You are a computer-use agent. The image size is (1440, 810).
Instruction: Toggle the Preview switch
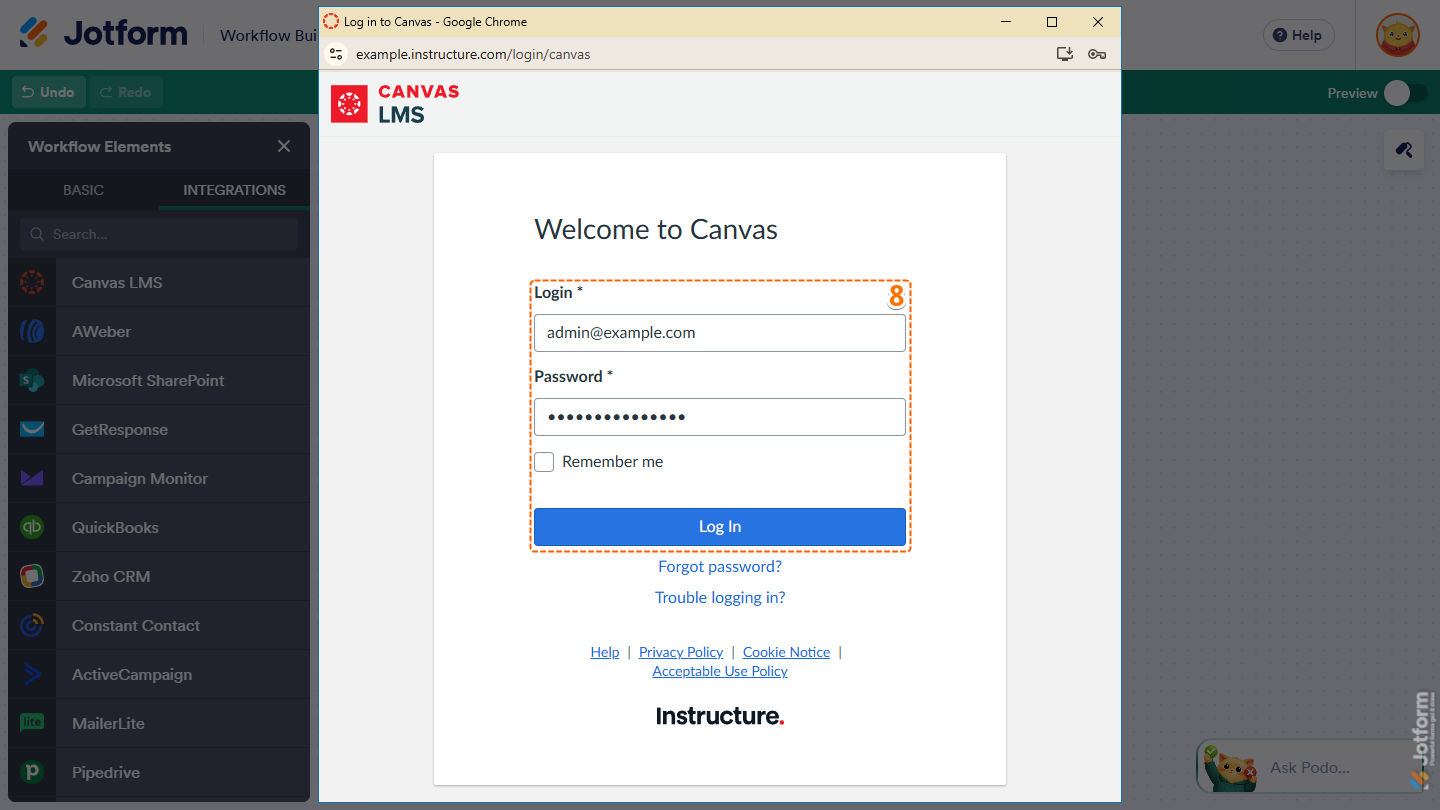click(x=1405, y=93)
